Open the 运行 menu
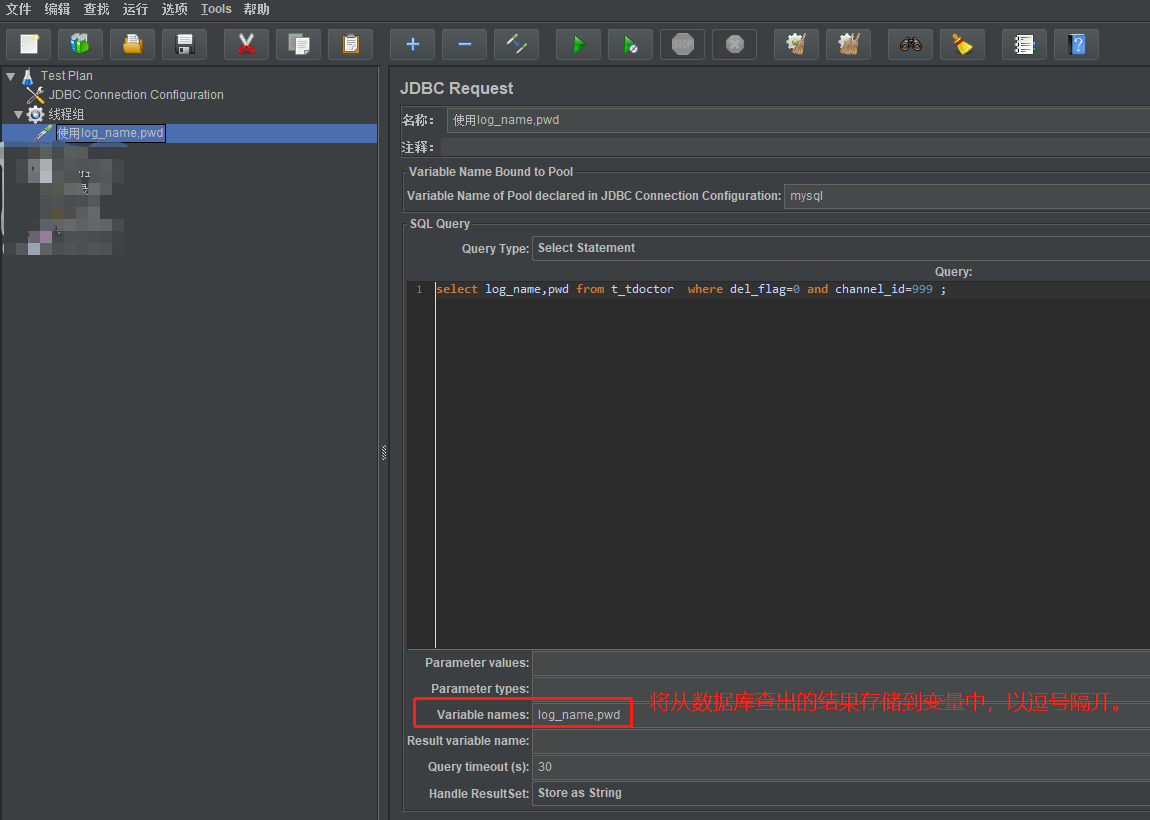 [x=135, y=9]
